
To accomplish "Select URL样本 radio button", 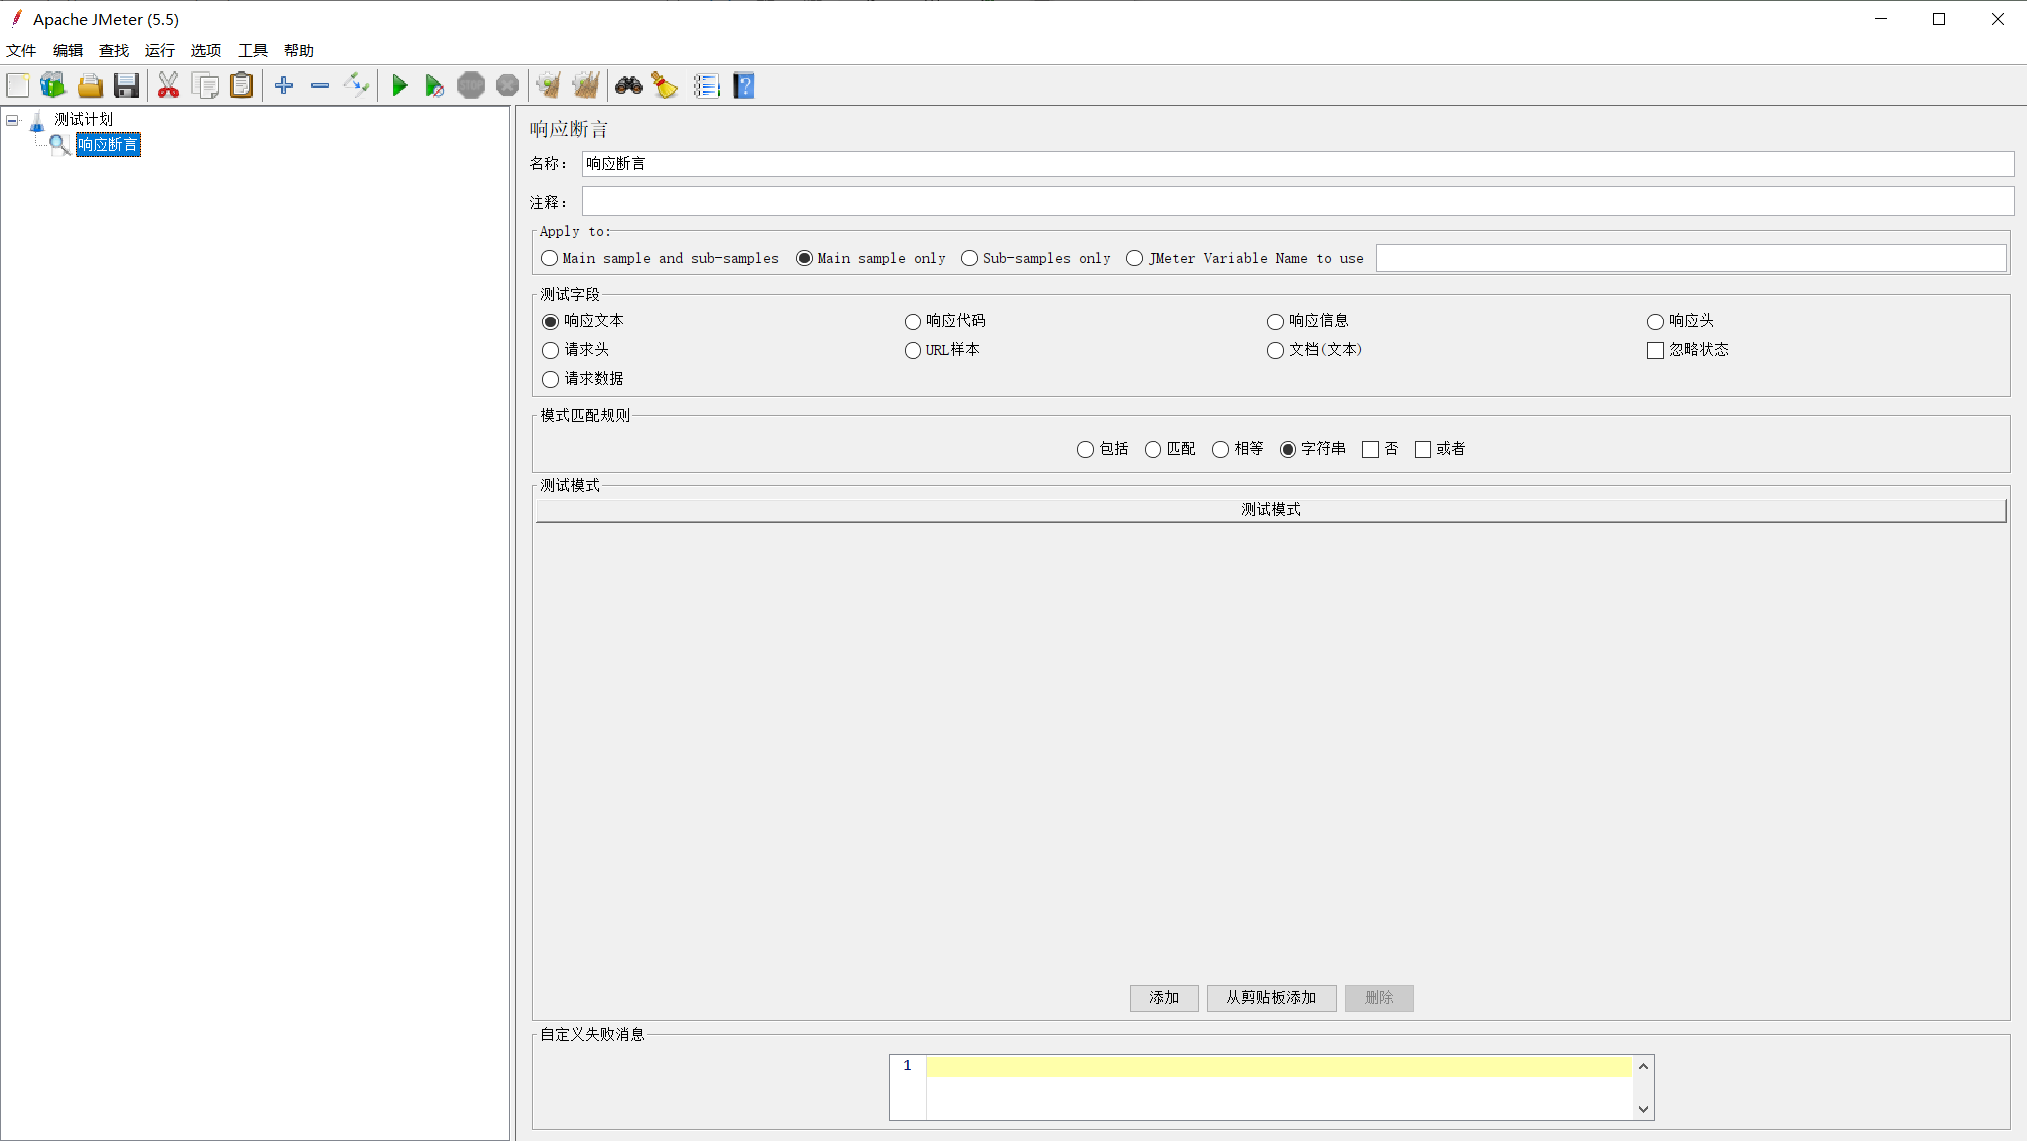I will [x=912, y=351].
